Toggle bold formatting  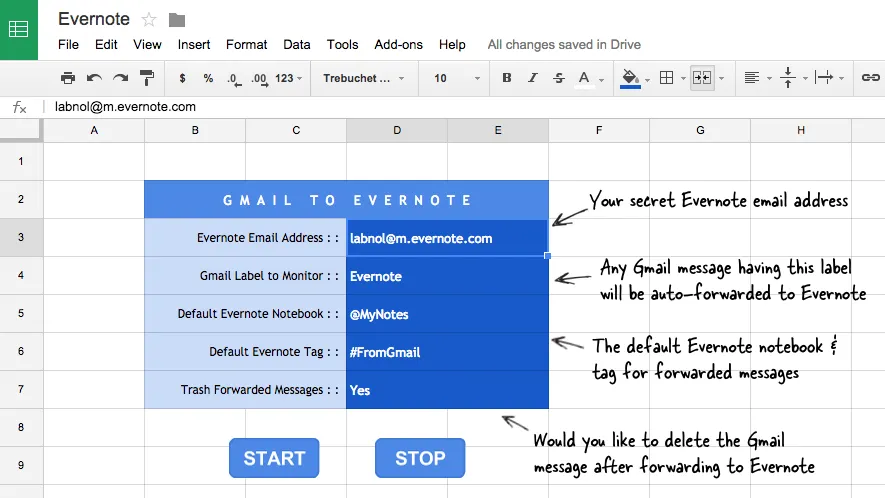(x=507, y=78)
